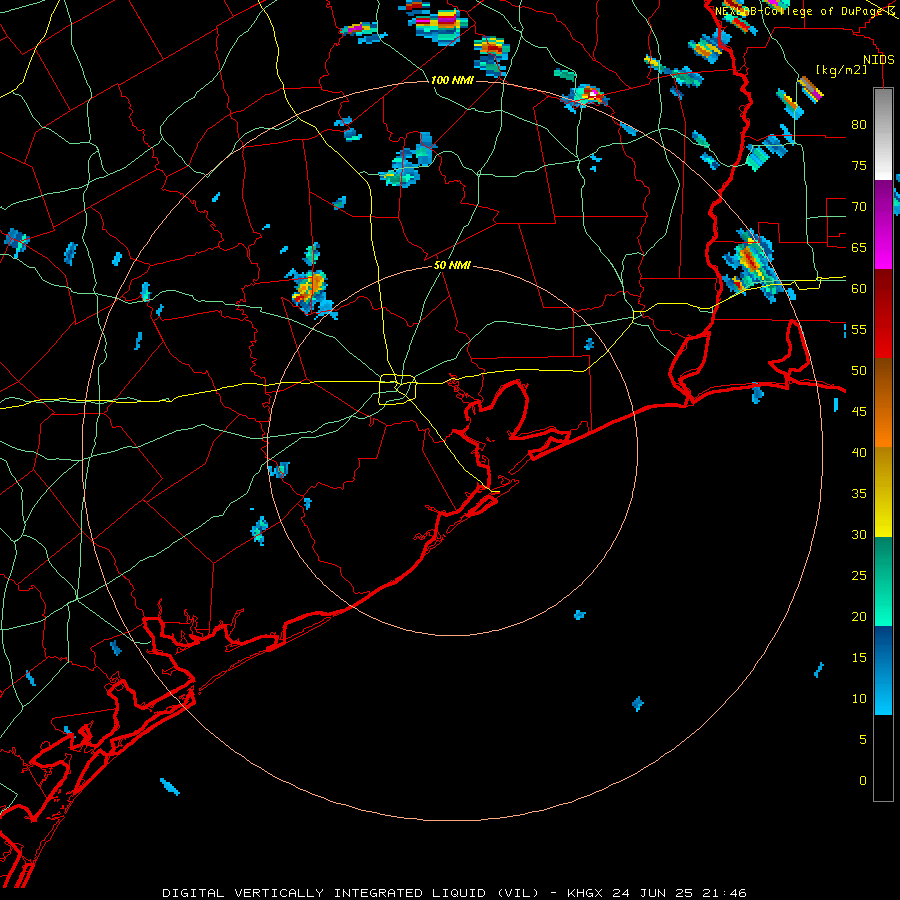Click the scale value 50
900x900 pixels.
[x=859, y=371]
